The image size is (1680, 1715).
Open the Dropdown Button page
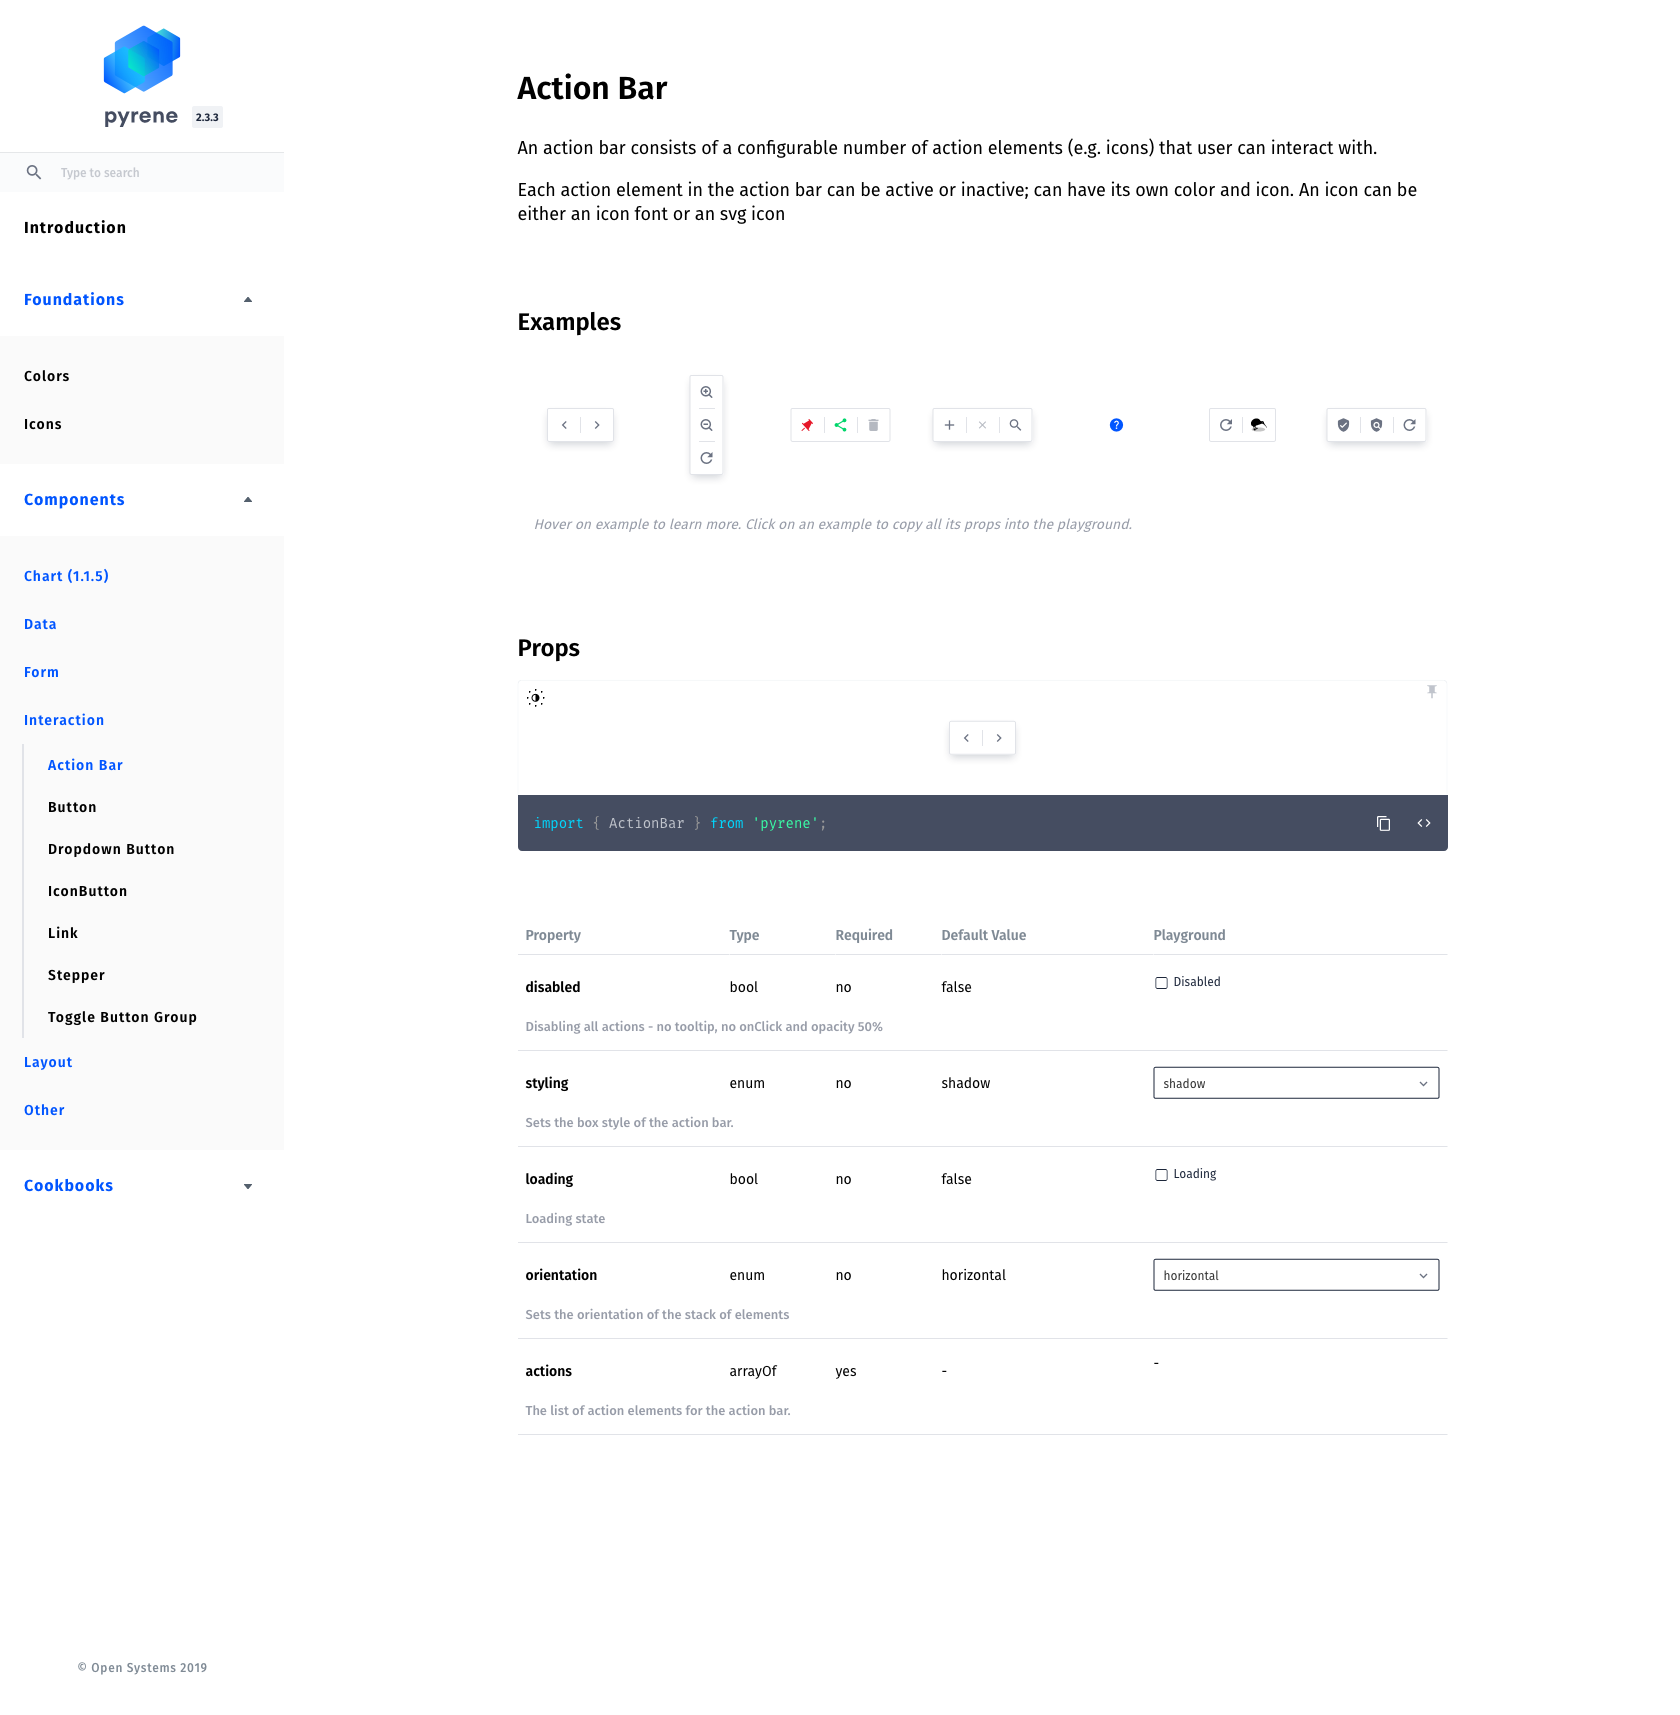pos(111,849)
